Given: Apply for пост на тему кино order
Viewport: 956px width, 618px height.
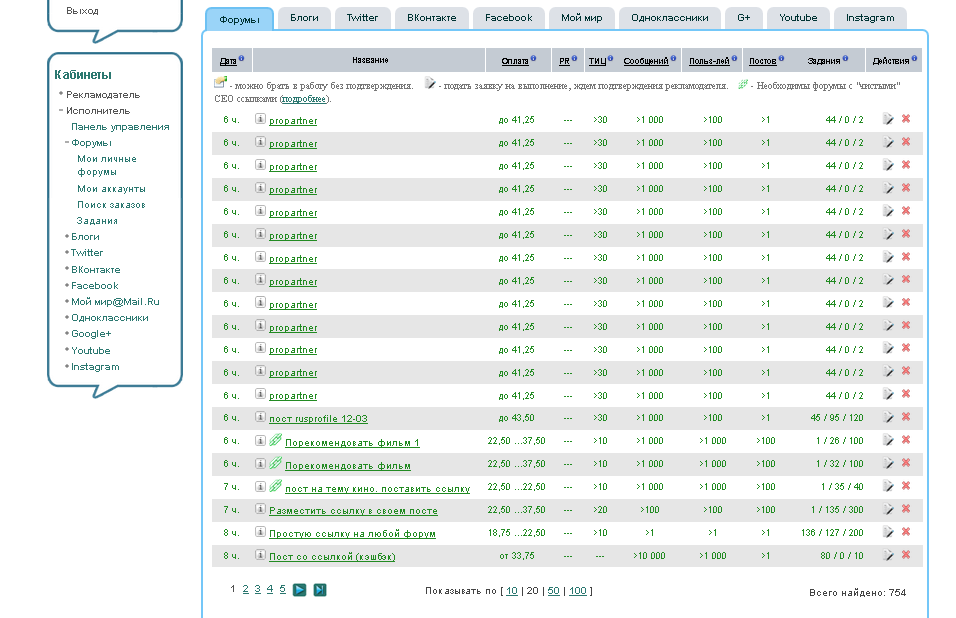Looking at the screenshot, I should 888,486.
